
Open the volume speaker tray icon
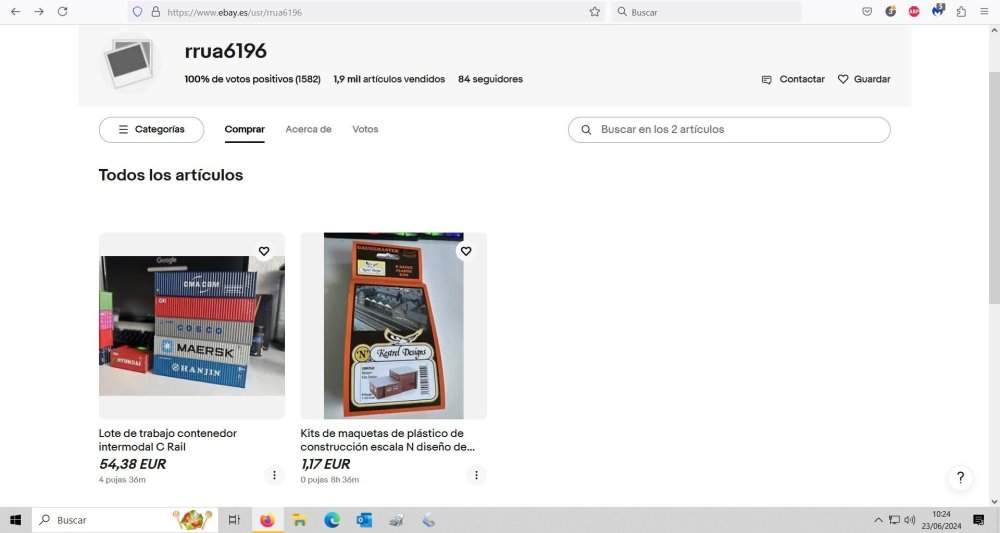(910, 520)
